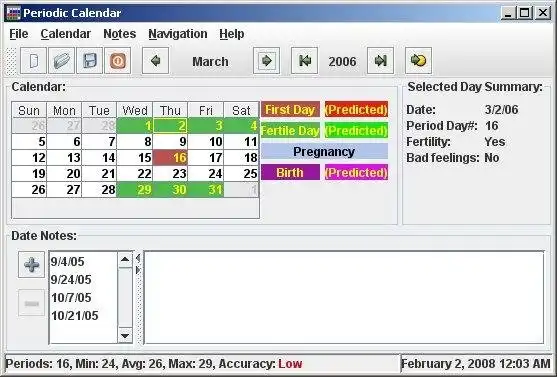Click the Date 3/2/06 summary value
The width and height of the screenshot is (557, 377).
click(x=501, y=110)
